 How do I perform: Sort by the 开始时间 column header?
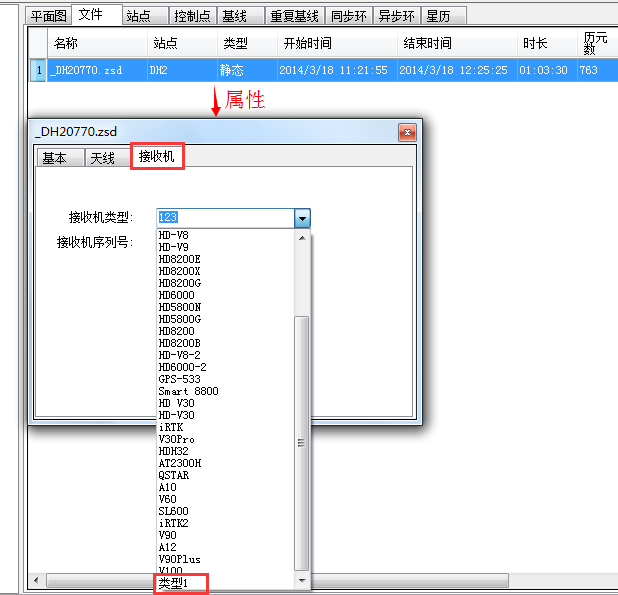point(337,43)
